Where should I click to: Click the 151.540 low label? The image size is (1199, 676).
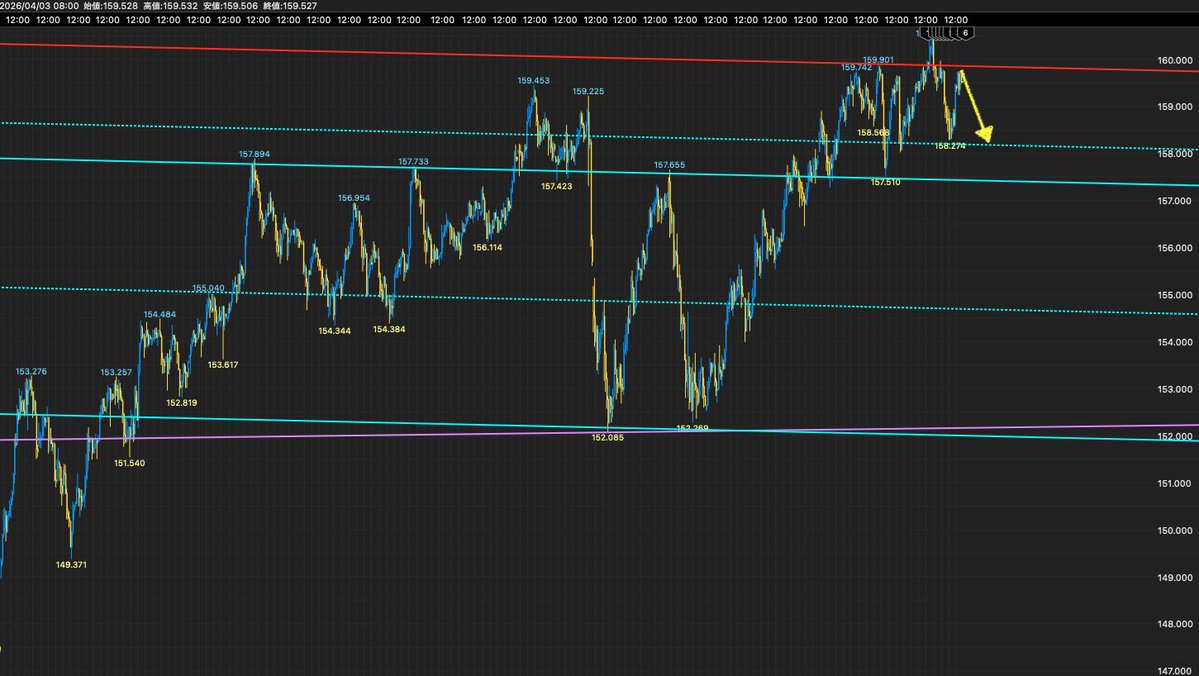(x=129, y=463)
